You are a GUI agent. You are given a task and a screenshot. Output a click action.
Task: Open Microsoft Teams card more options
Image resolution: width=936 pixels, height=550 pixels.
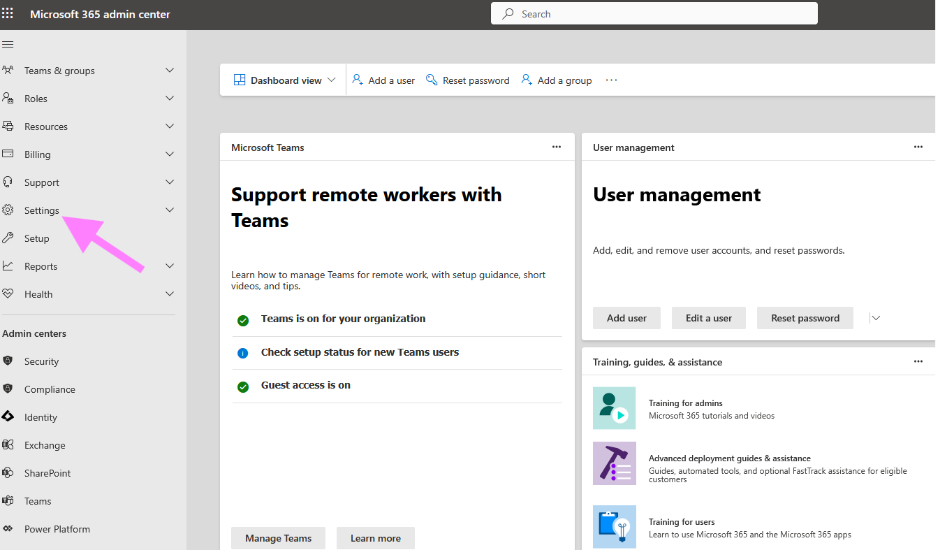click(x=556, y=147)
